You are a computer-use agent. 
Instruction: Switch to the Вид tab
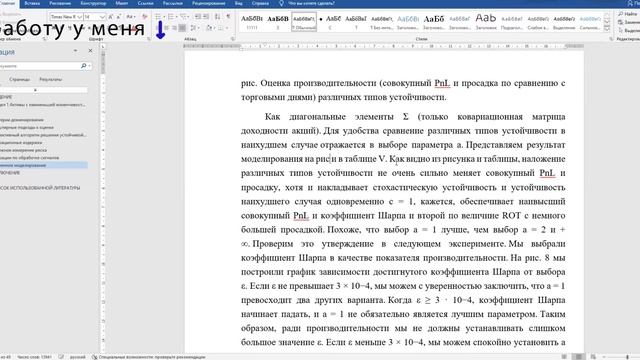239,3
